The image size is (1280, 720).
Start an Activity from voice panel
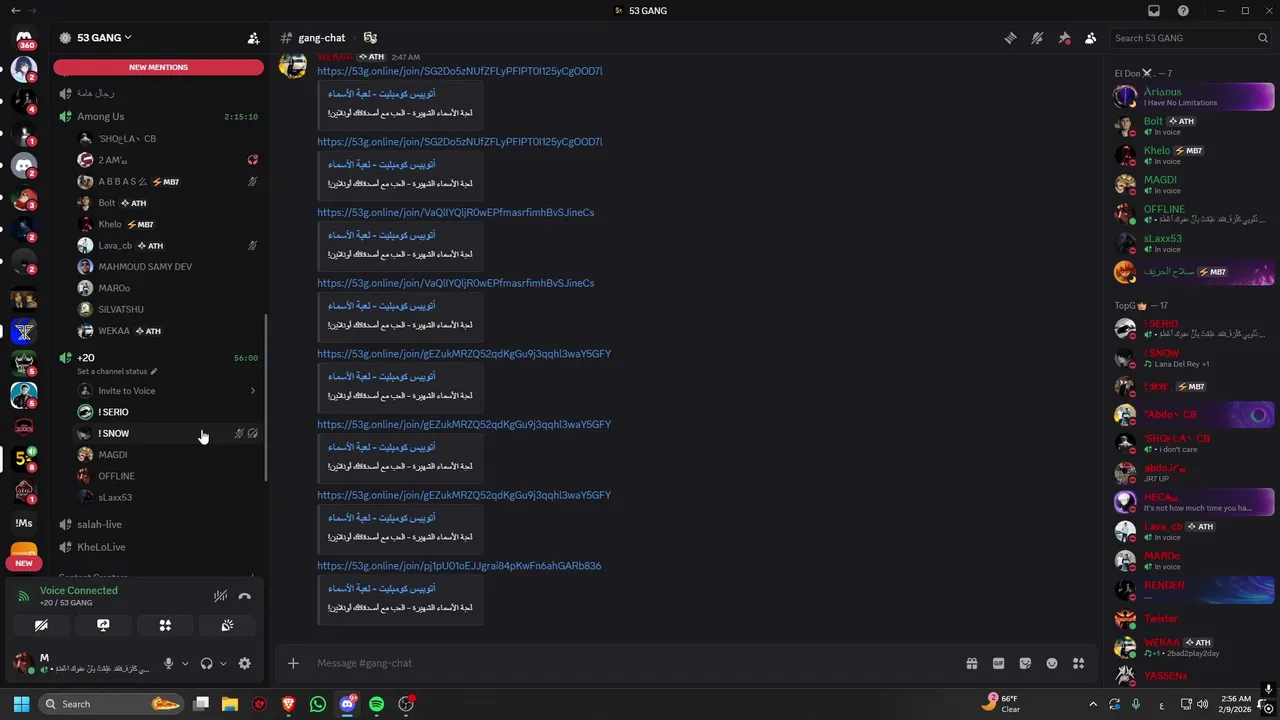[165, 625]
